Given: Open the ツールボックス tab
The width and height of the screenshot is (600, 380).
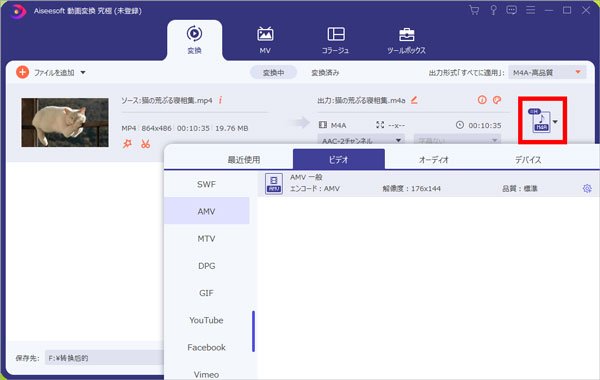Looking at the screenshot, I should tap(406, 41).
